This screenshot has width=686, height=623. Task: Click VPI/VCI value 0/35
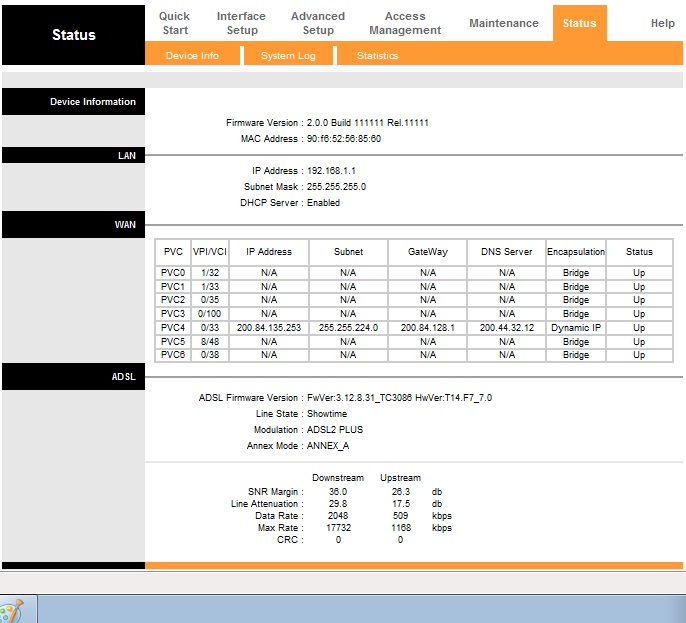(x=210, y=300)
